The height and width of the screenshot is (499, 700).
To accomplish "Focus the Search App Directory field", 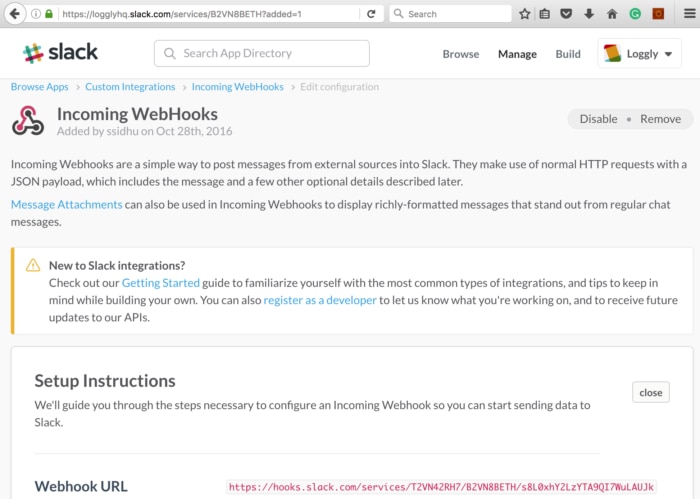I will [262, 53].
